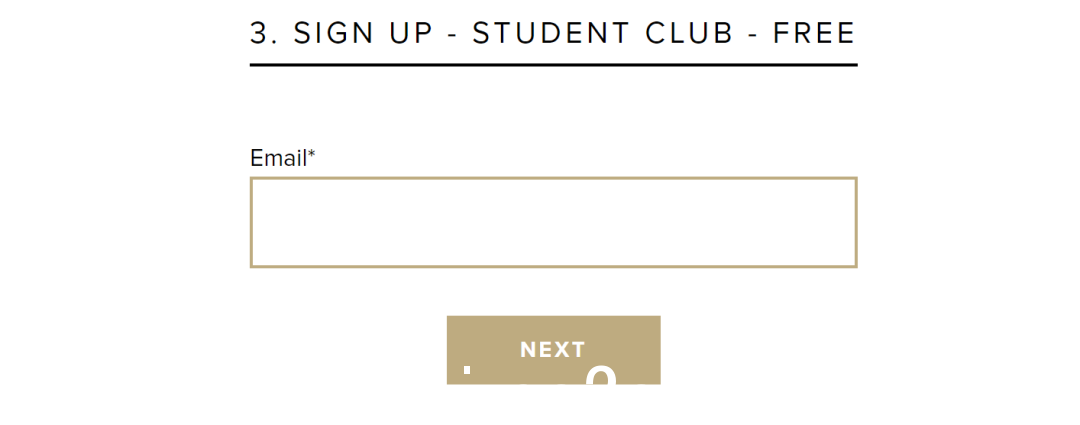The height and width of the screenshot is (425, 1080).
Task: Click STUDENT CLUB text in the title
Action: point(603,33)
